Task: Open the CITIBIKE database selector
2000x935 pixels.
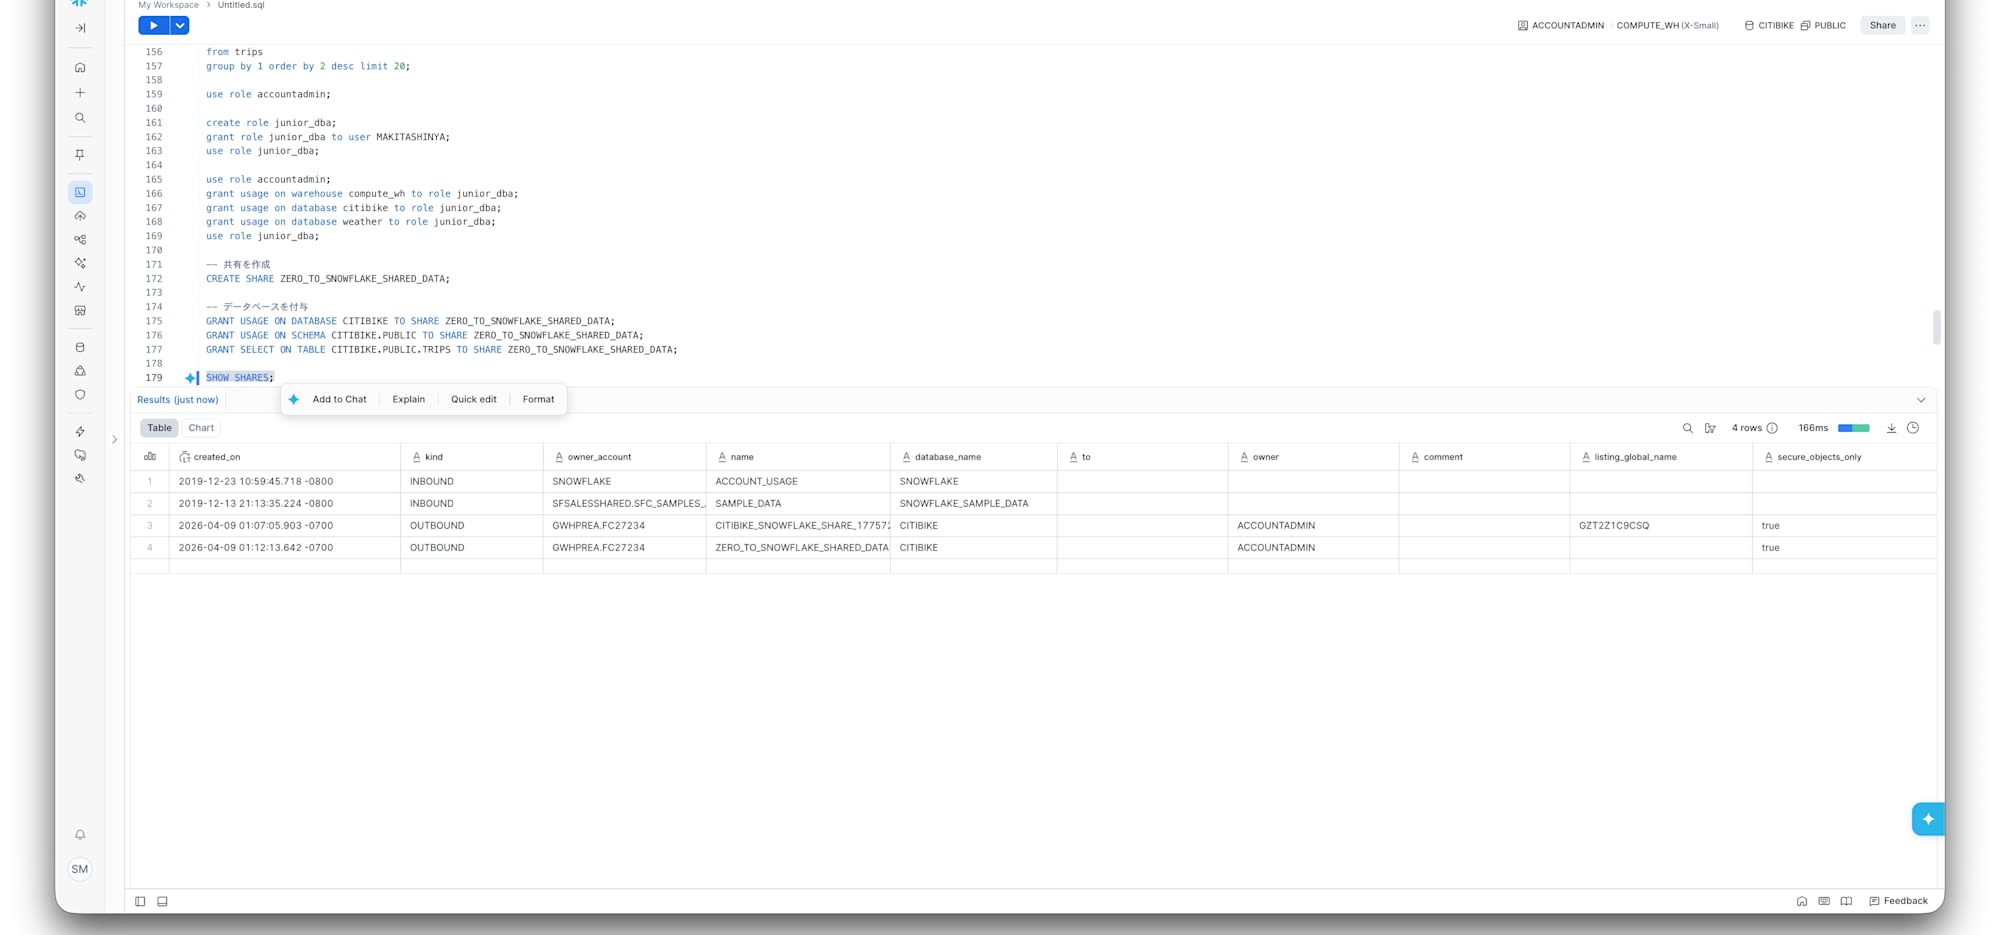Action: [x=1769, y=26]
